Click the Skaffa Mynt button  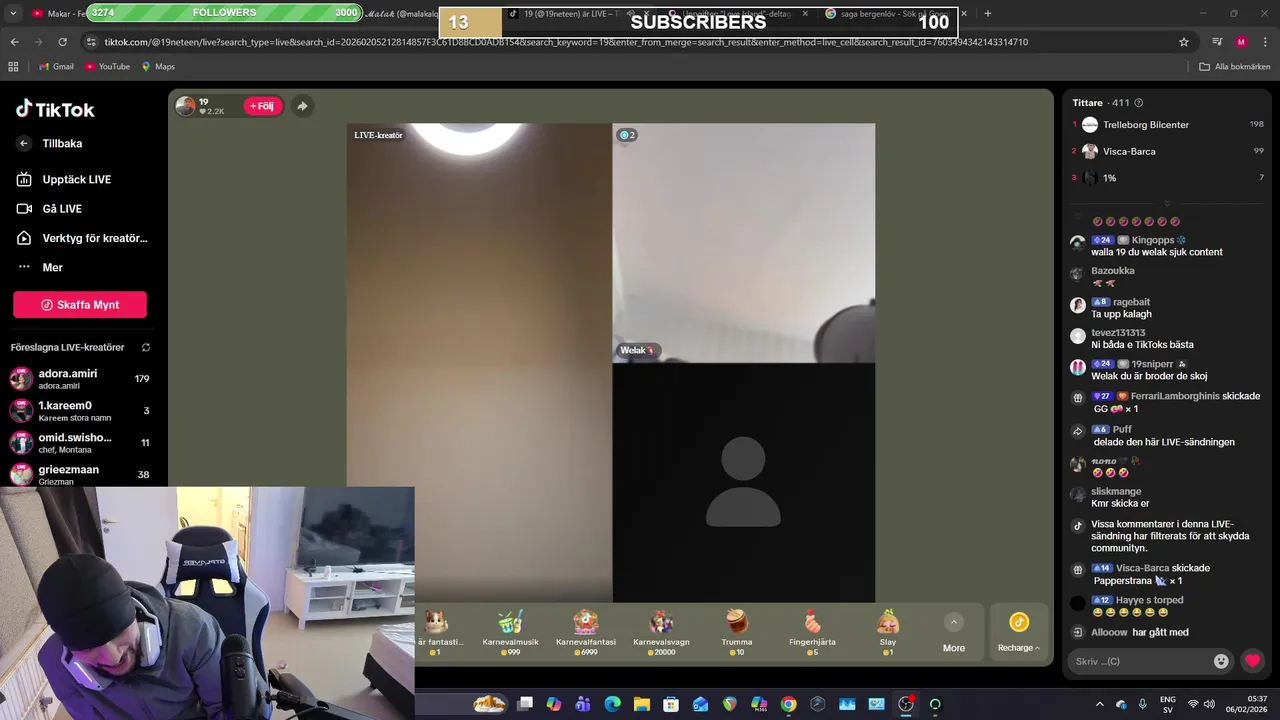(80, 305)
